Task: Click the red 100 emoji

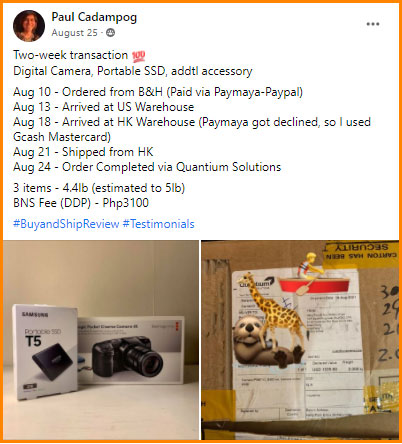Action: pos(138,56)
